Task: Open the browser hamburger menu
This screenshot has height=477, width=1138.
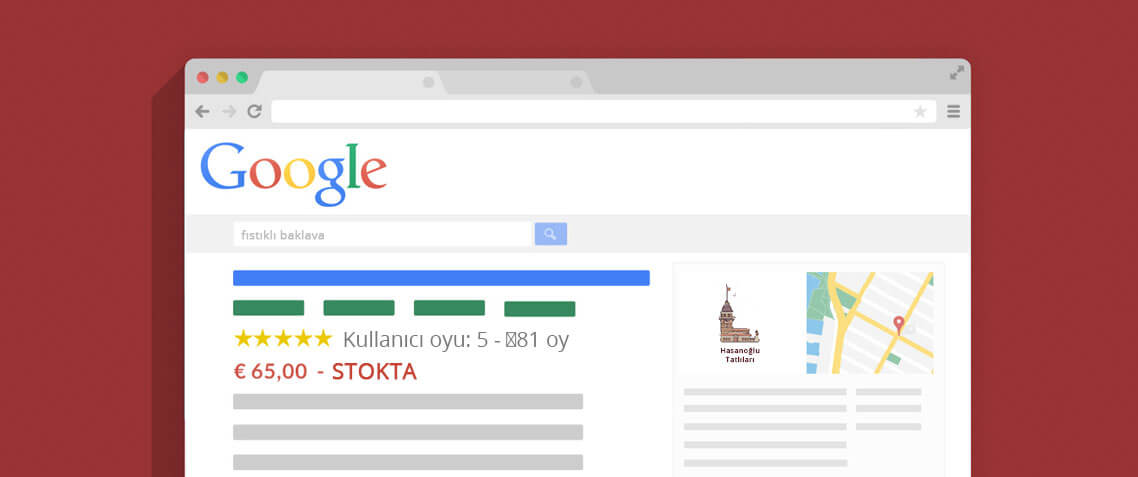Action: [954, 111]
